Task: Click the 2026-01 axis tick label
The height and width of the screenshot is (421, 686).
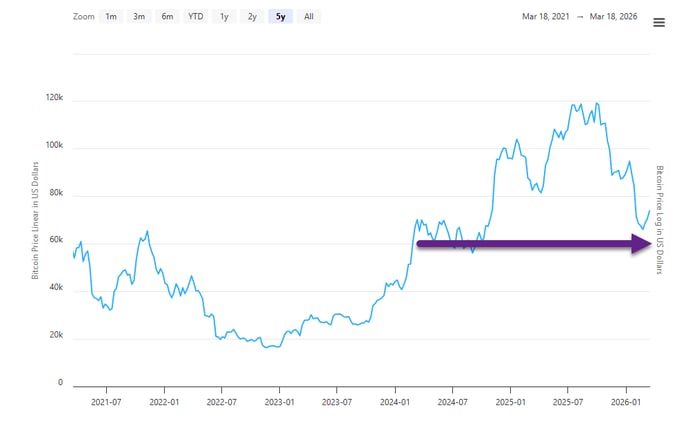Action: click(626, 402)
